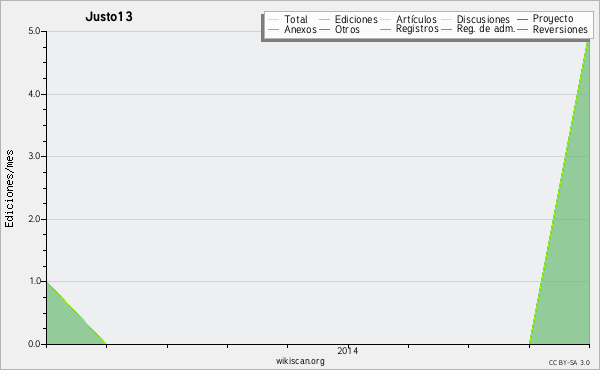Screen dimensions: 600x370
Task: Click the Registros legend label
Action: point(417,29)
